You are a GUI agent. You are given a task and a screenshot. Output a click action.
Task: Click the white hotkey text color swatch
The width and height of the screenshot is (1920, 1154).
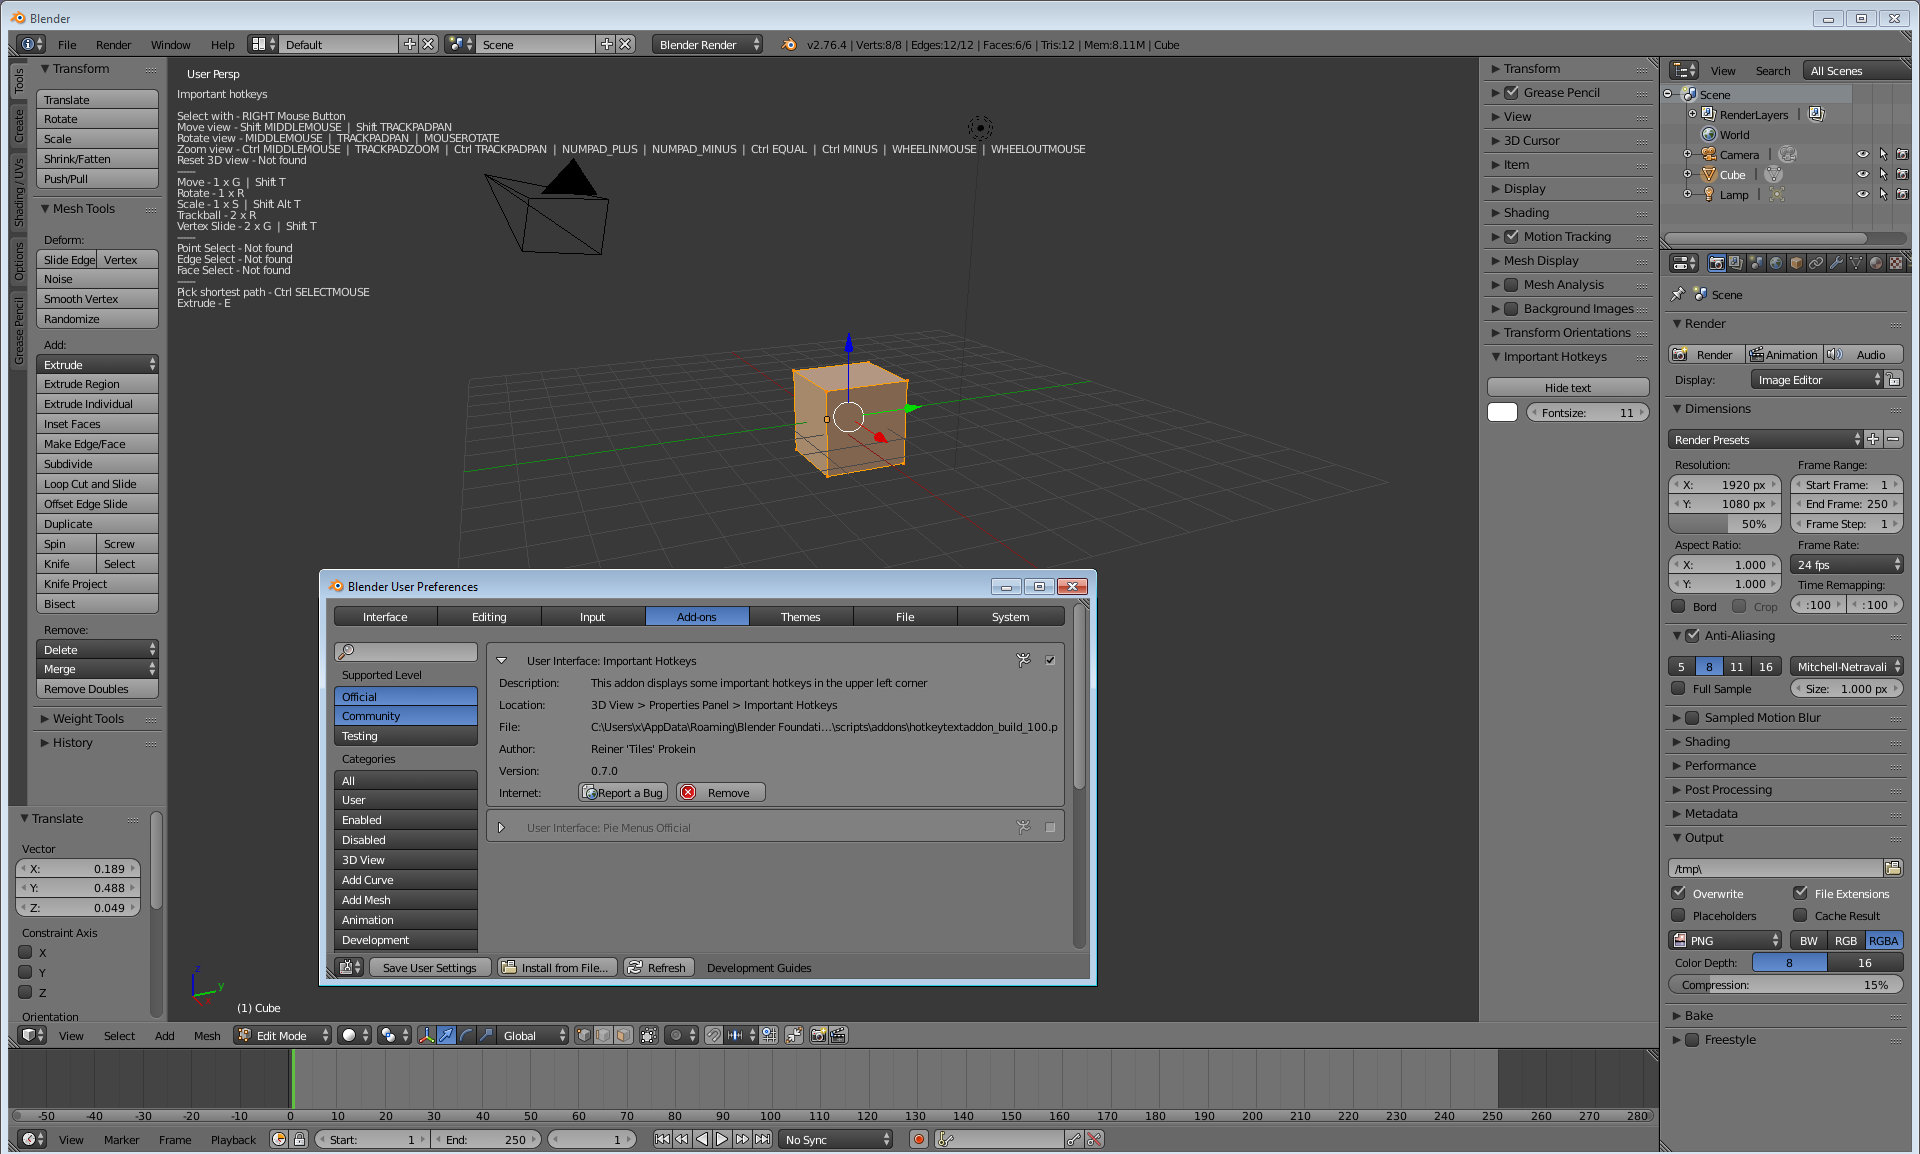click(x=1502, y=412)
